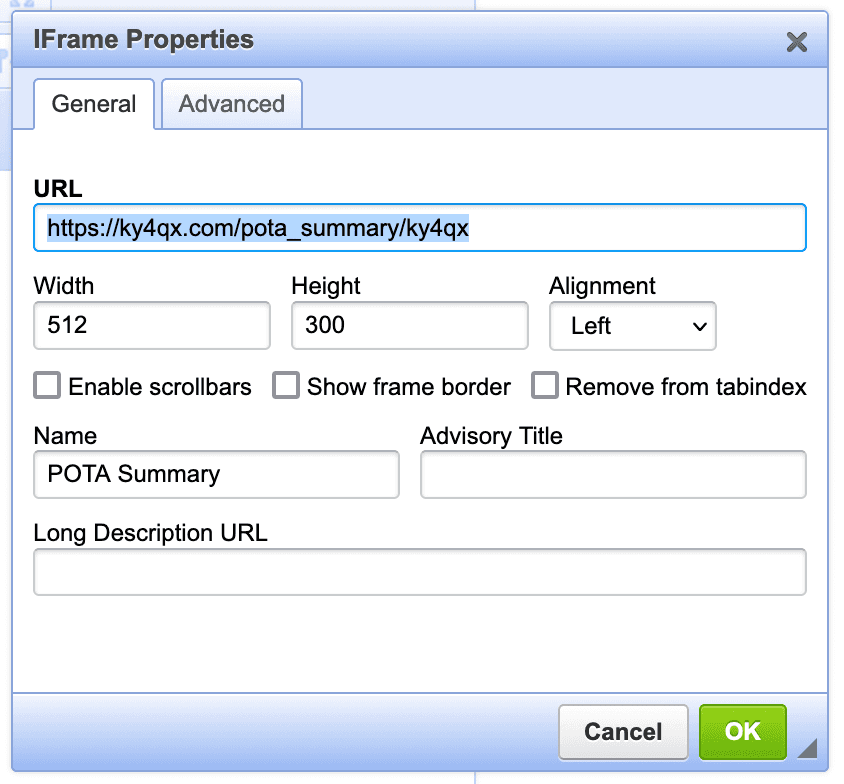
Task: Close the IFrame Properties dialog
Action: click(796, 42)
